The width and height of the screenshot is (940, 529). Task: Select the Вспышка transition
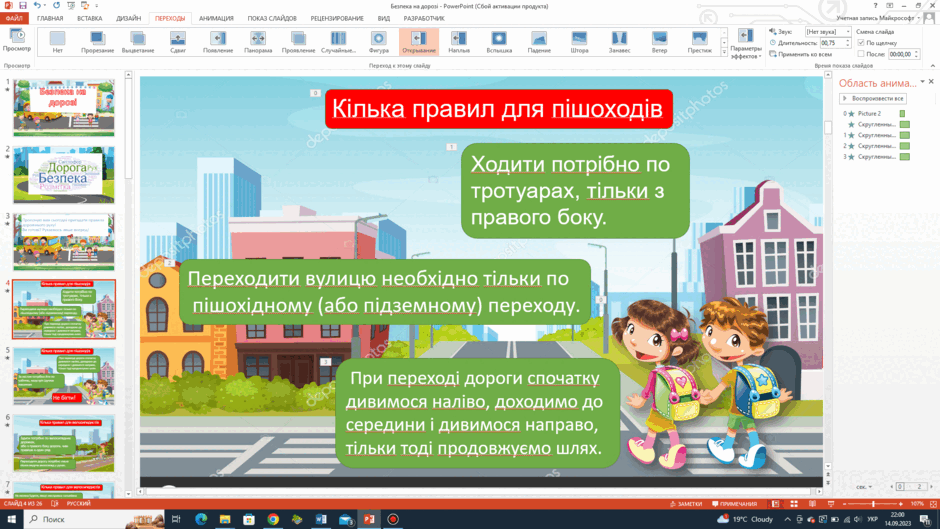pyautogui.click(x=499, y=42)
